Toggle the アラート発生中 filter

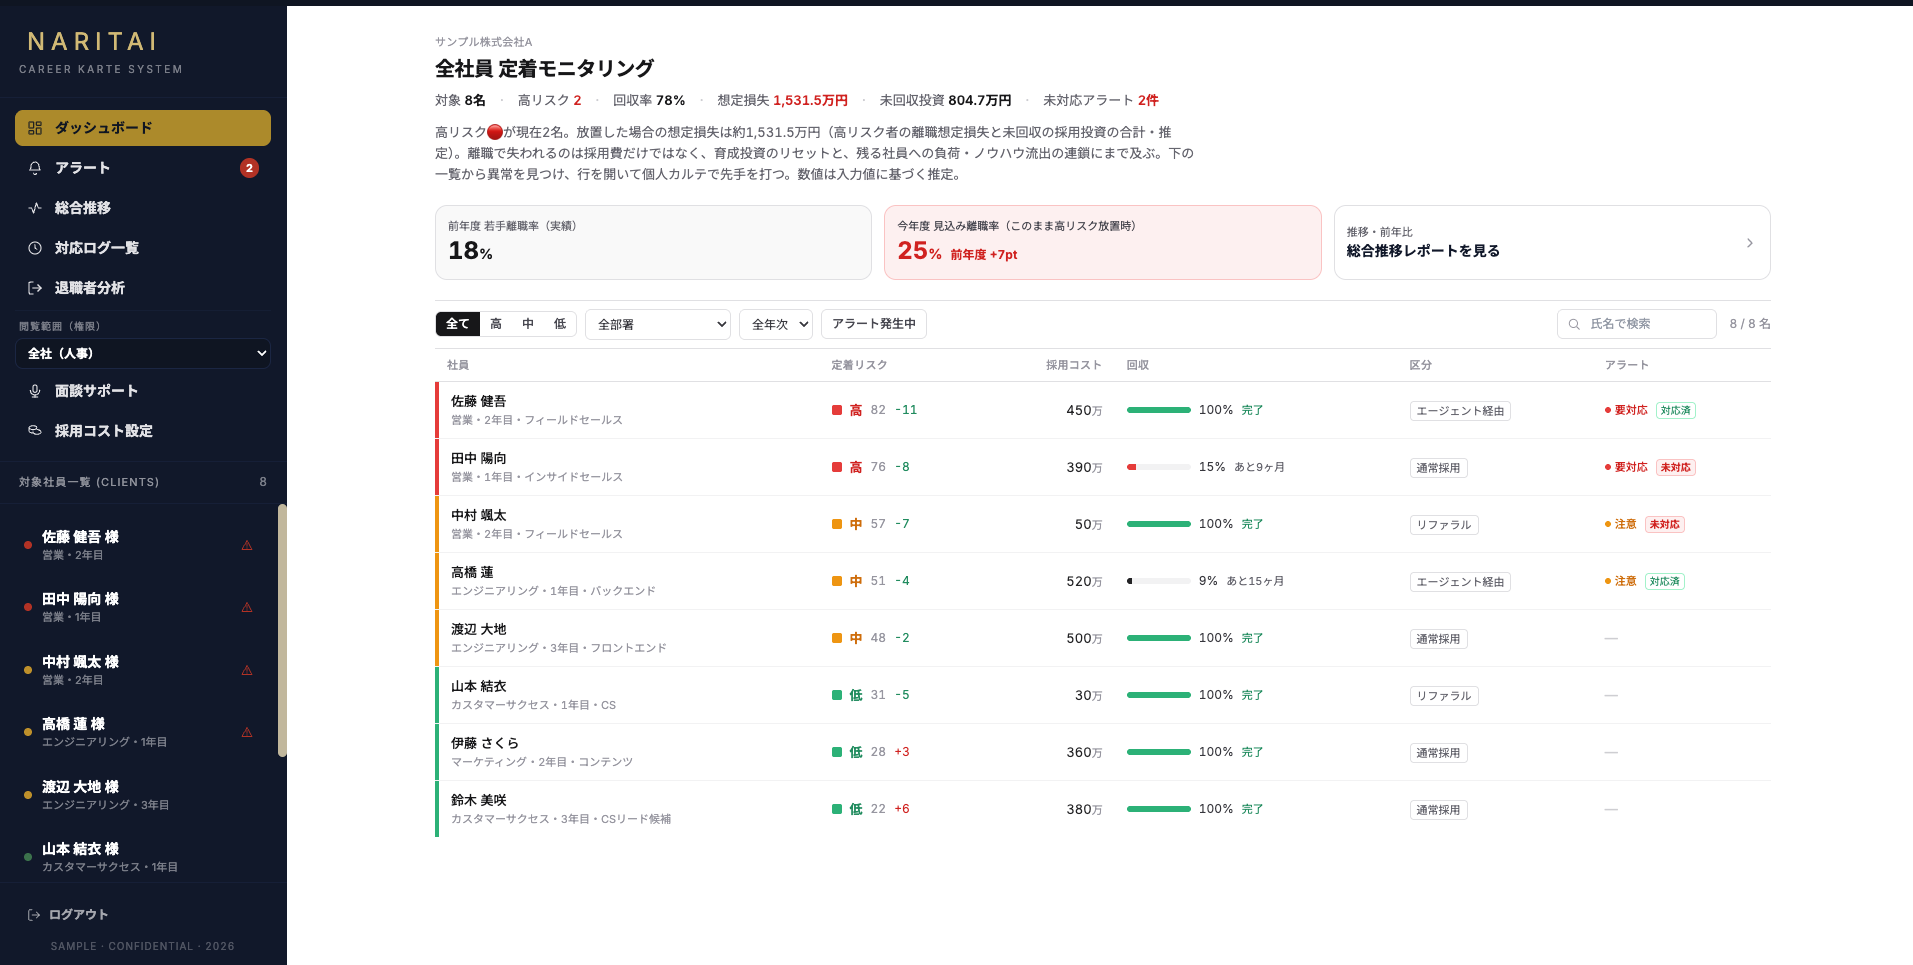click(874, 324)
